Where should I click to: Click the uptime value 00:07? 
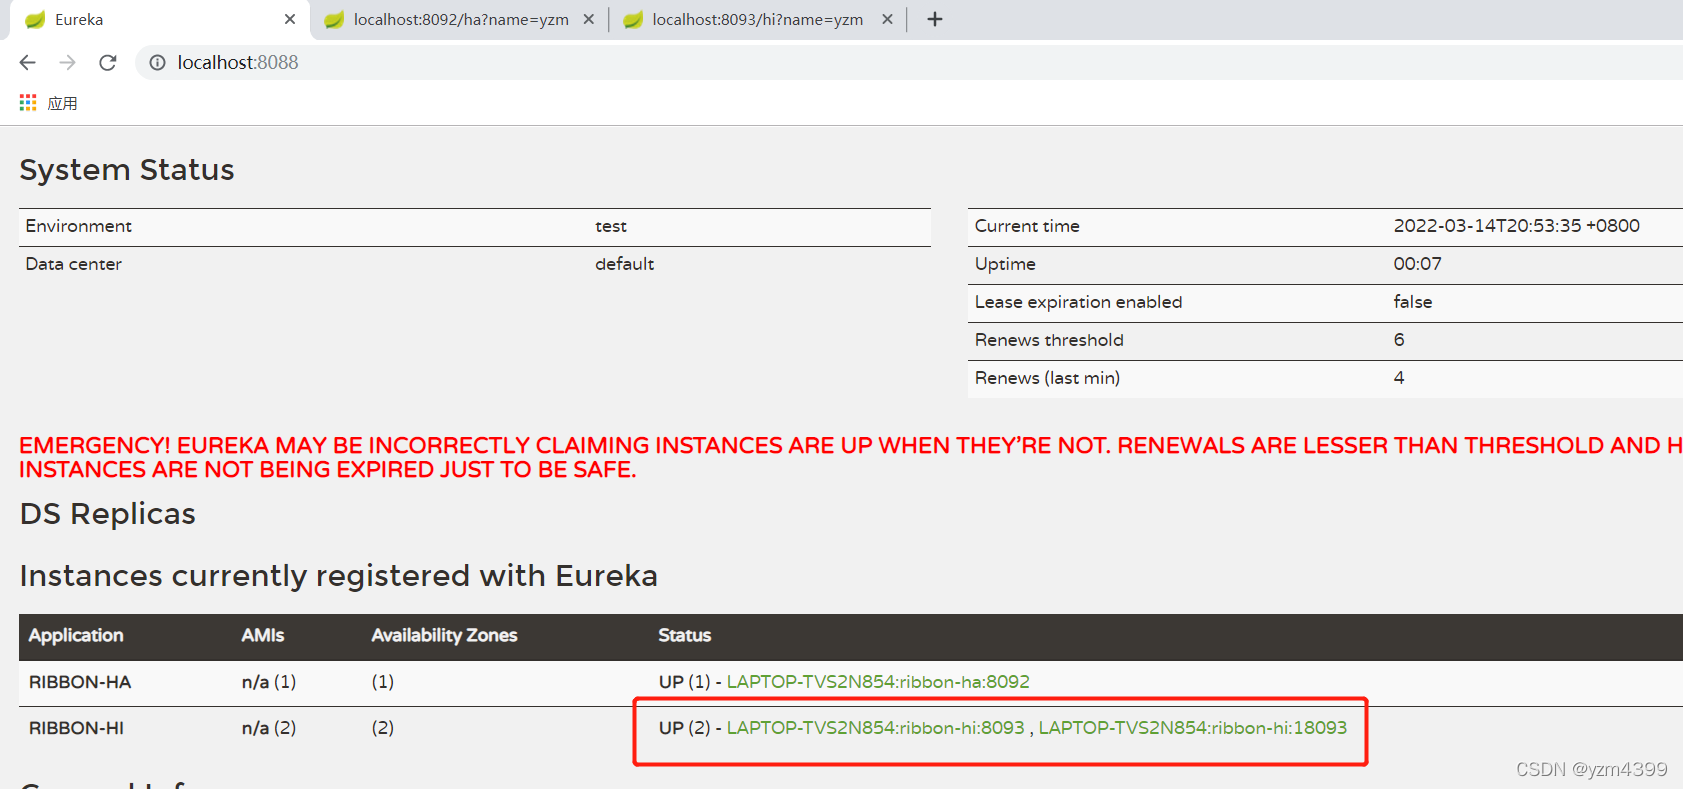[x=1418, y=264]
